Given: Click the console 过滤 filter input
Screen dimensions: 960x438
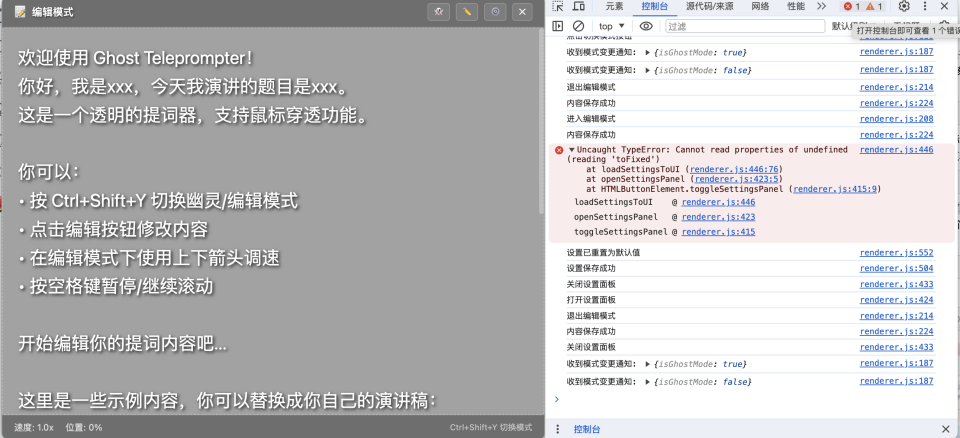Looking at the screenshot, I should pos(745,26).
